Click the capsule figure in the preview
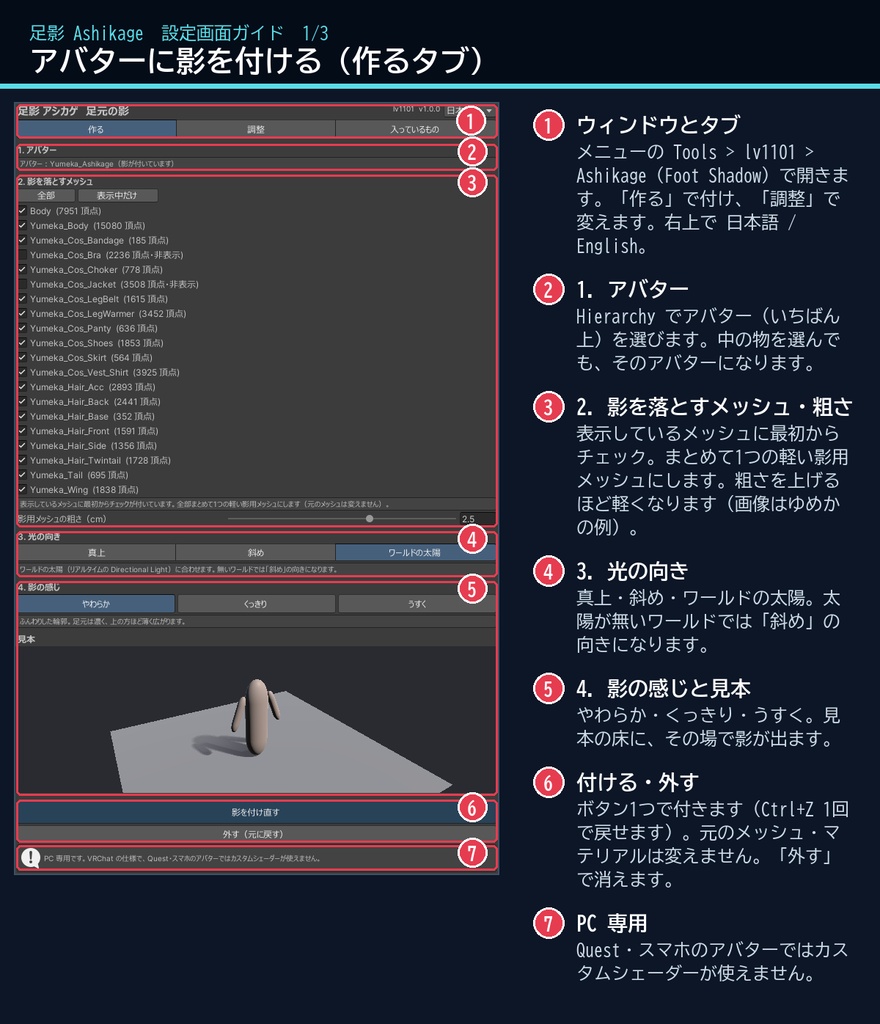 click(x=257, y=717)
